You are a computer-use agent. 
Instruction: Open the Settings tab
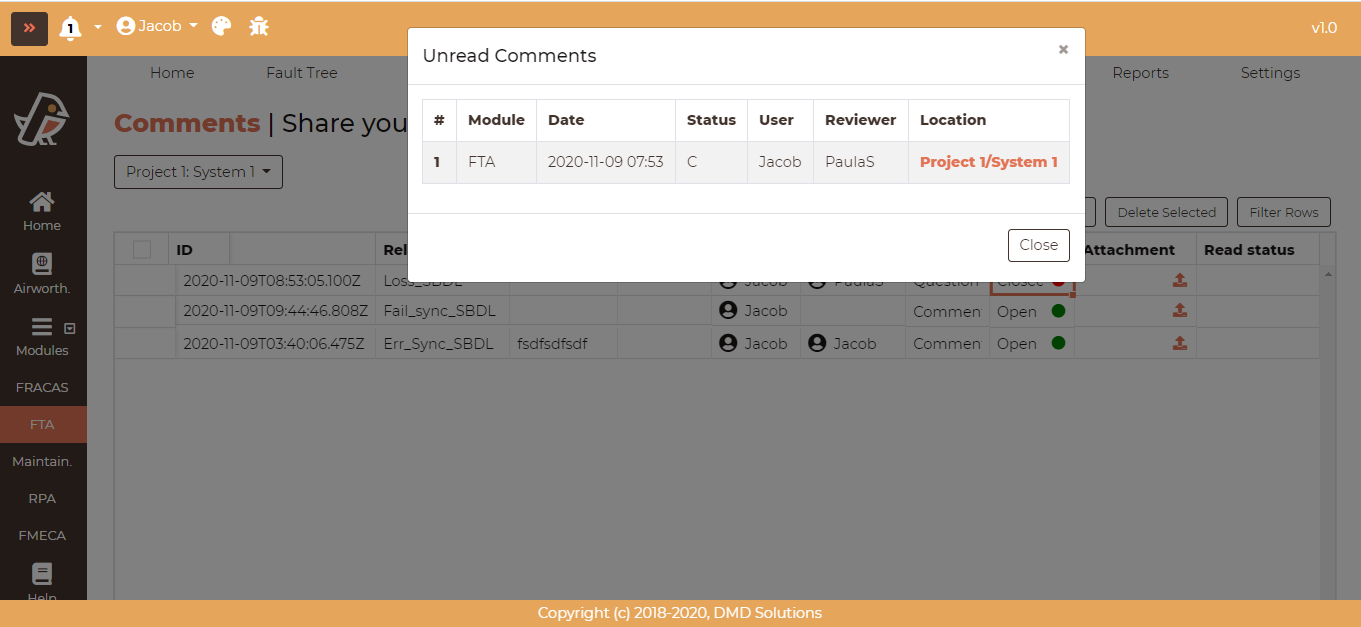point(1270,73)
